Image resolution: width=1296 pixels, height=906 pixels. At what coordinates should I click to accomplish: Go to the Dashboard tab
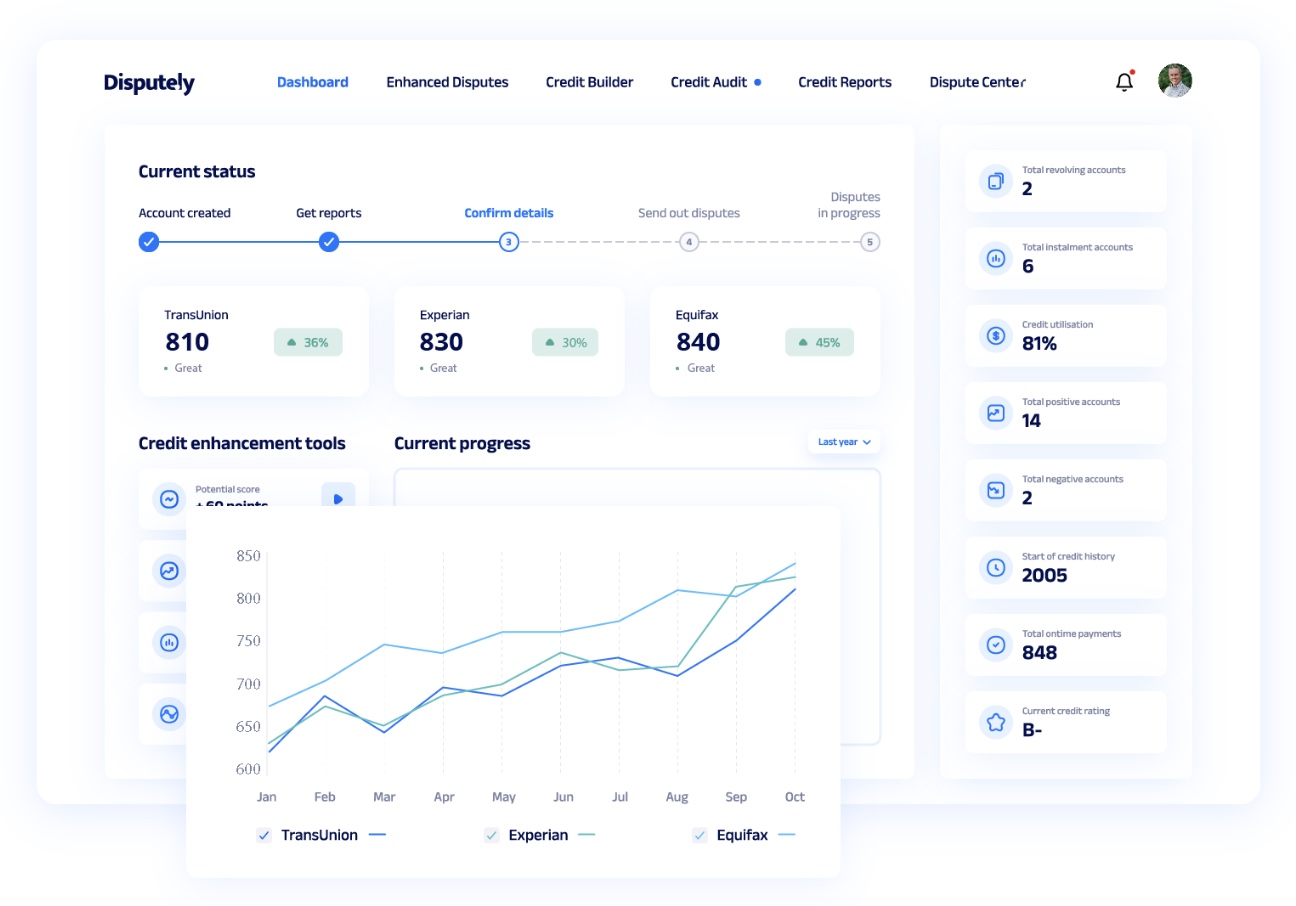pyautogui.click(x=313, y=82)
